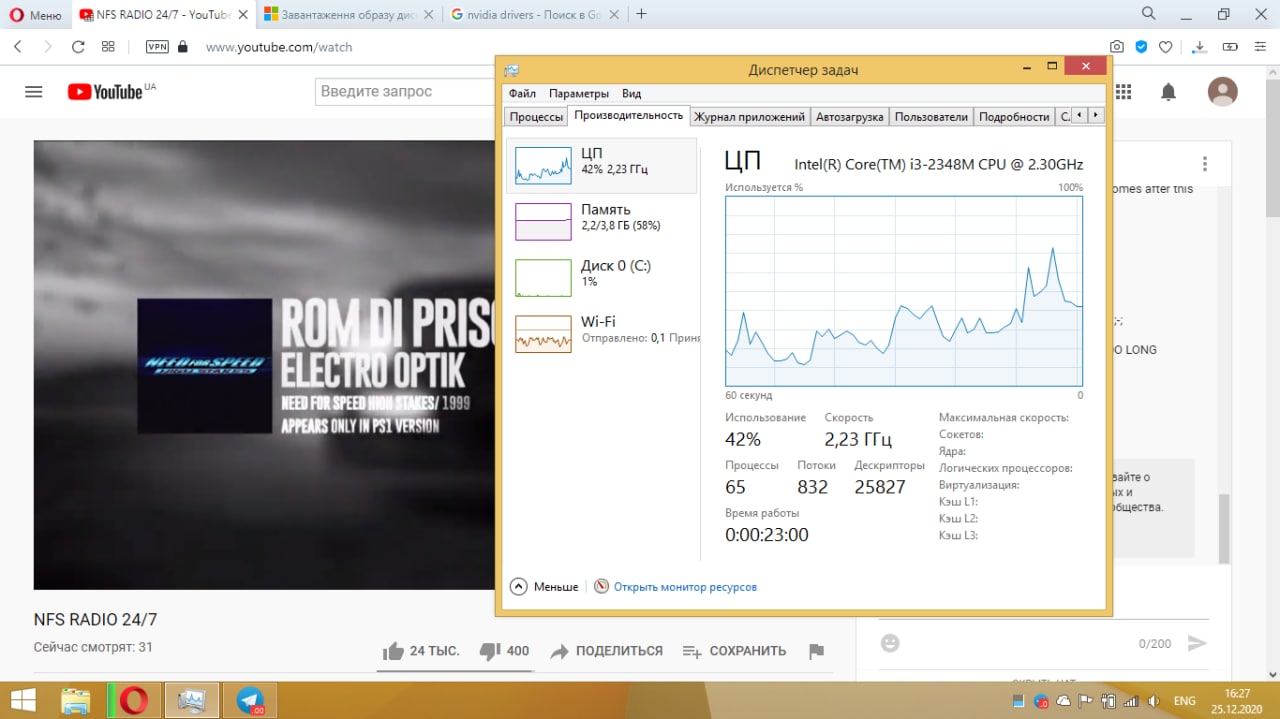Add page to bookmarks with heart icon
This screenshot has height=719, width=1280.
pyautogui.click(x=1165, y=47)
